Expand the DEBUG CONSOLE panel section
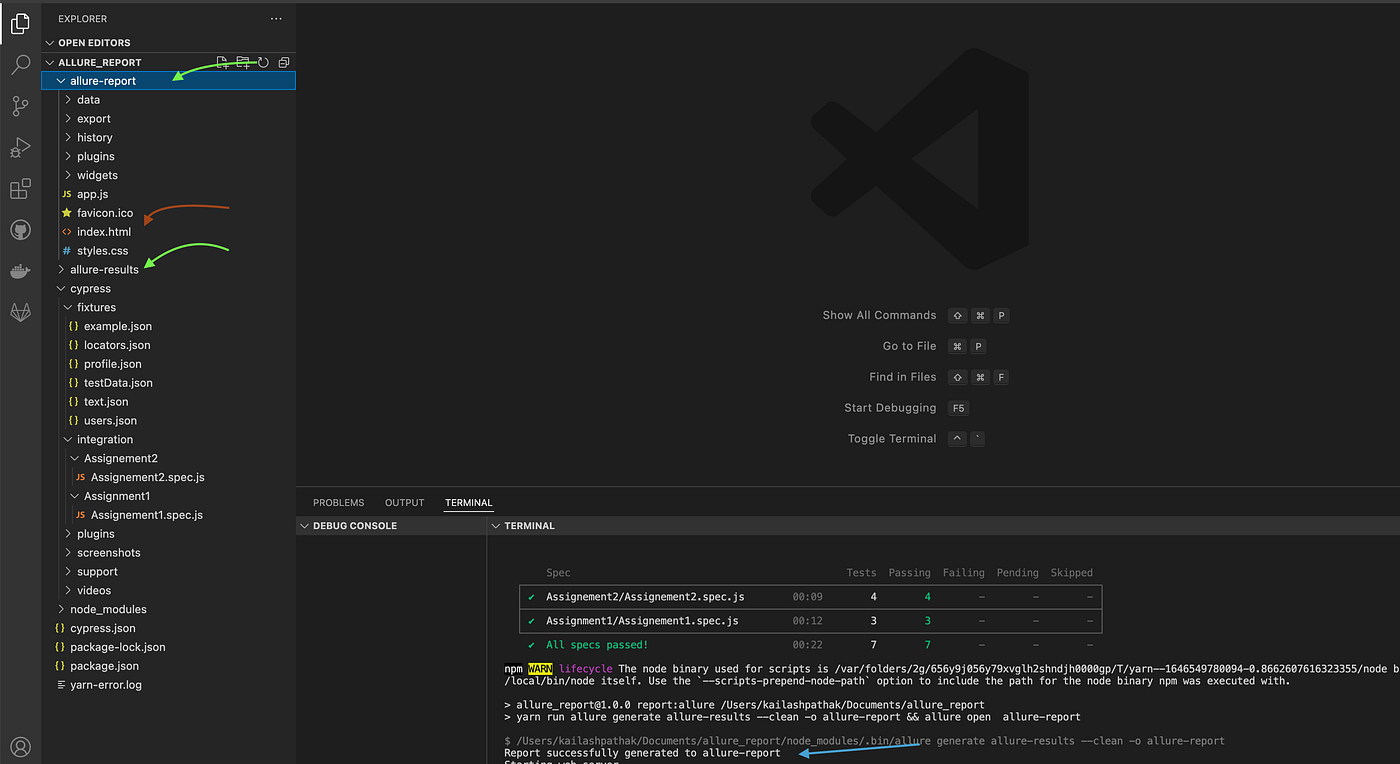Screen dimensions: 1400x764 click(392, 526)
